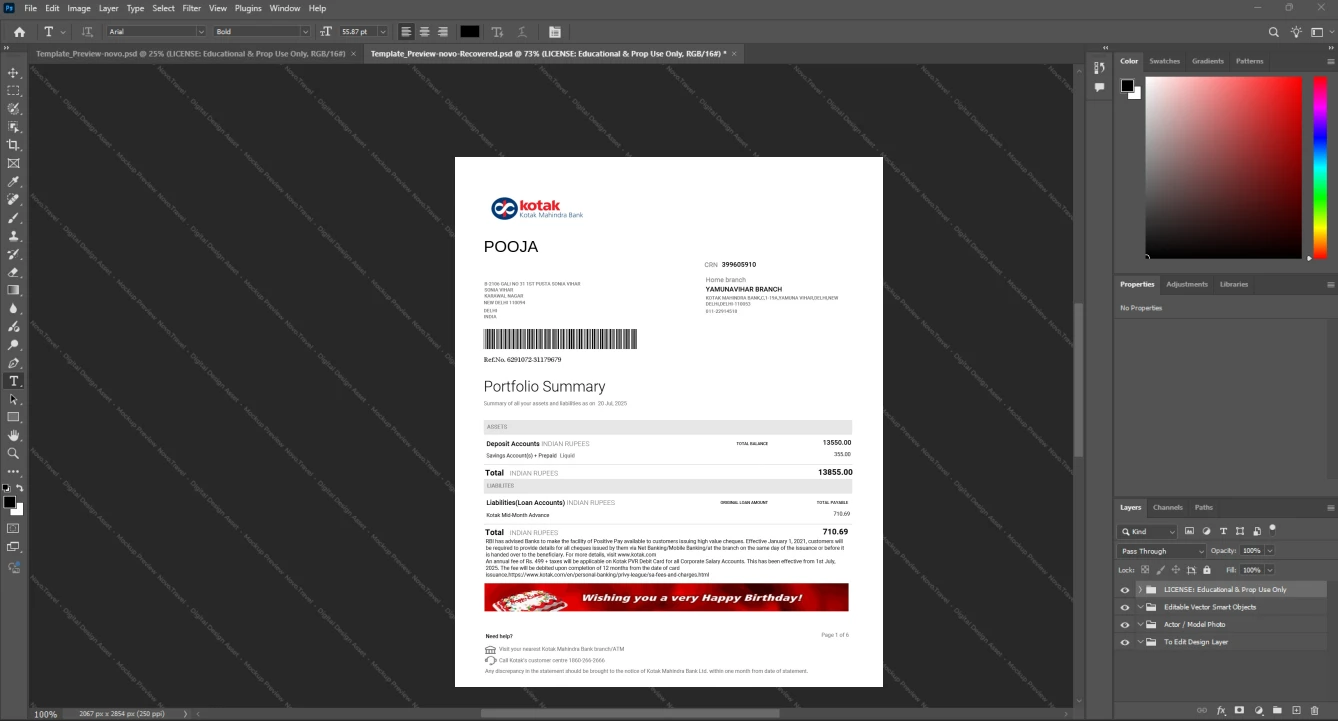
Task: Select the Path Selection tool
Action: [x=14, y=399]
